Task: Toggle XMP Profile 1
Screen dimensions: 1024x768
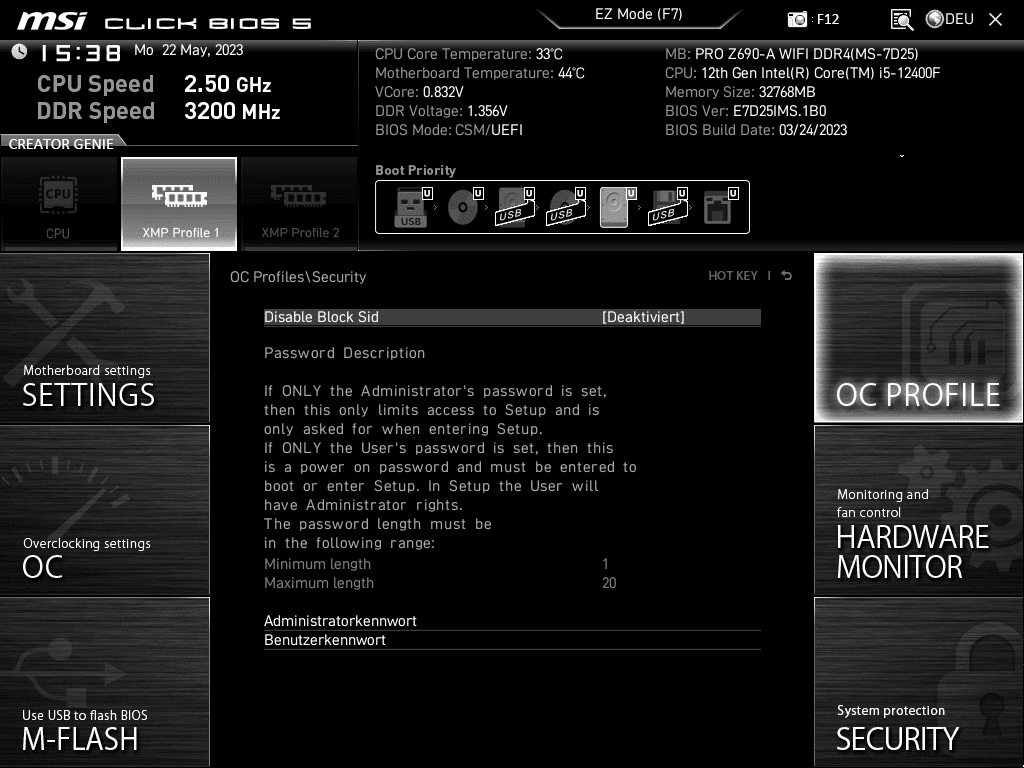Action: 179,204
